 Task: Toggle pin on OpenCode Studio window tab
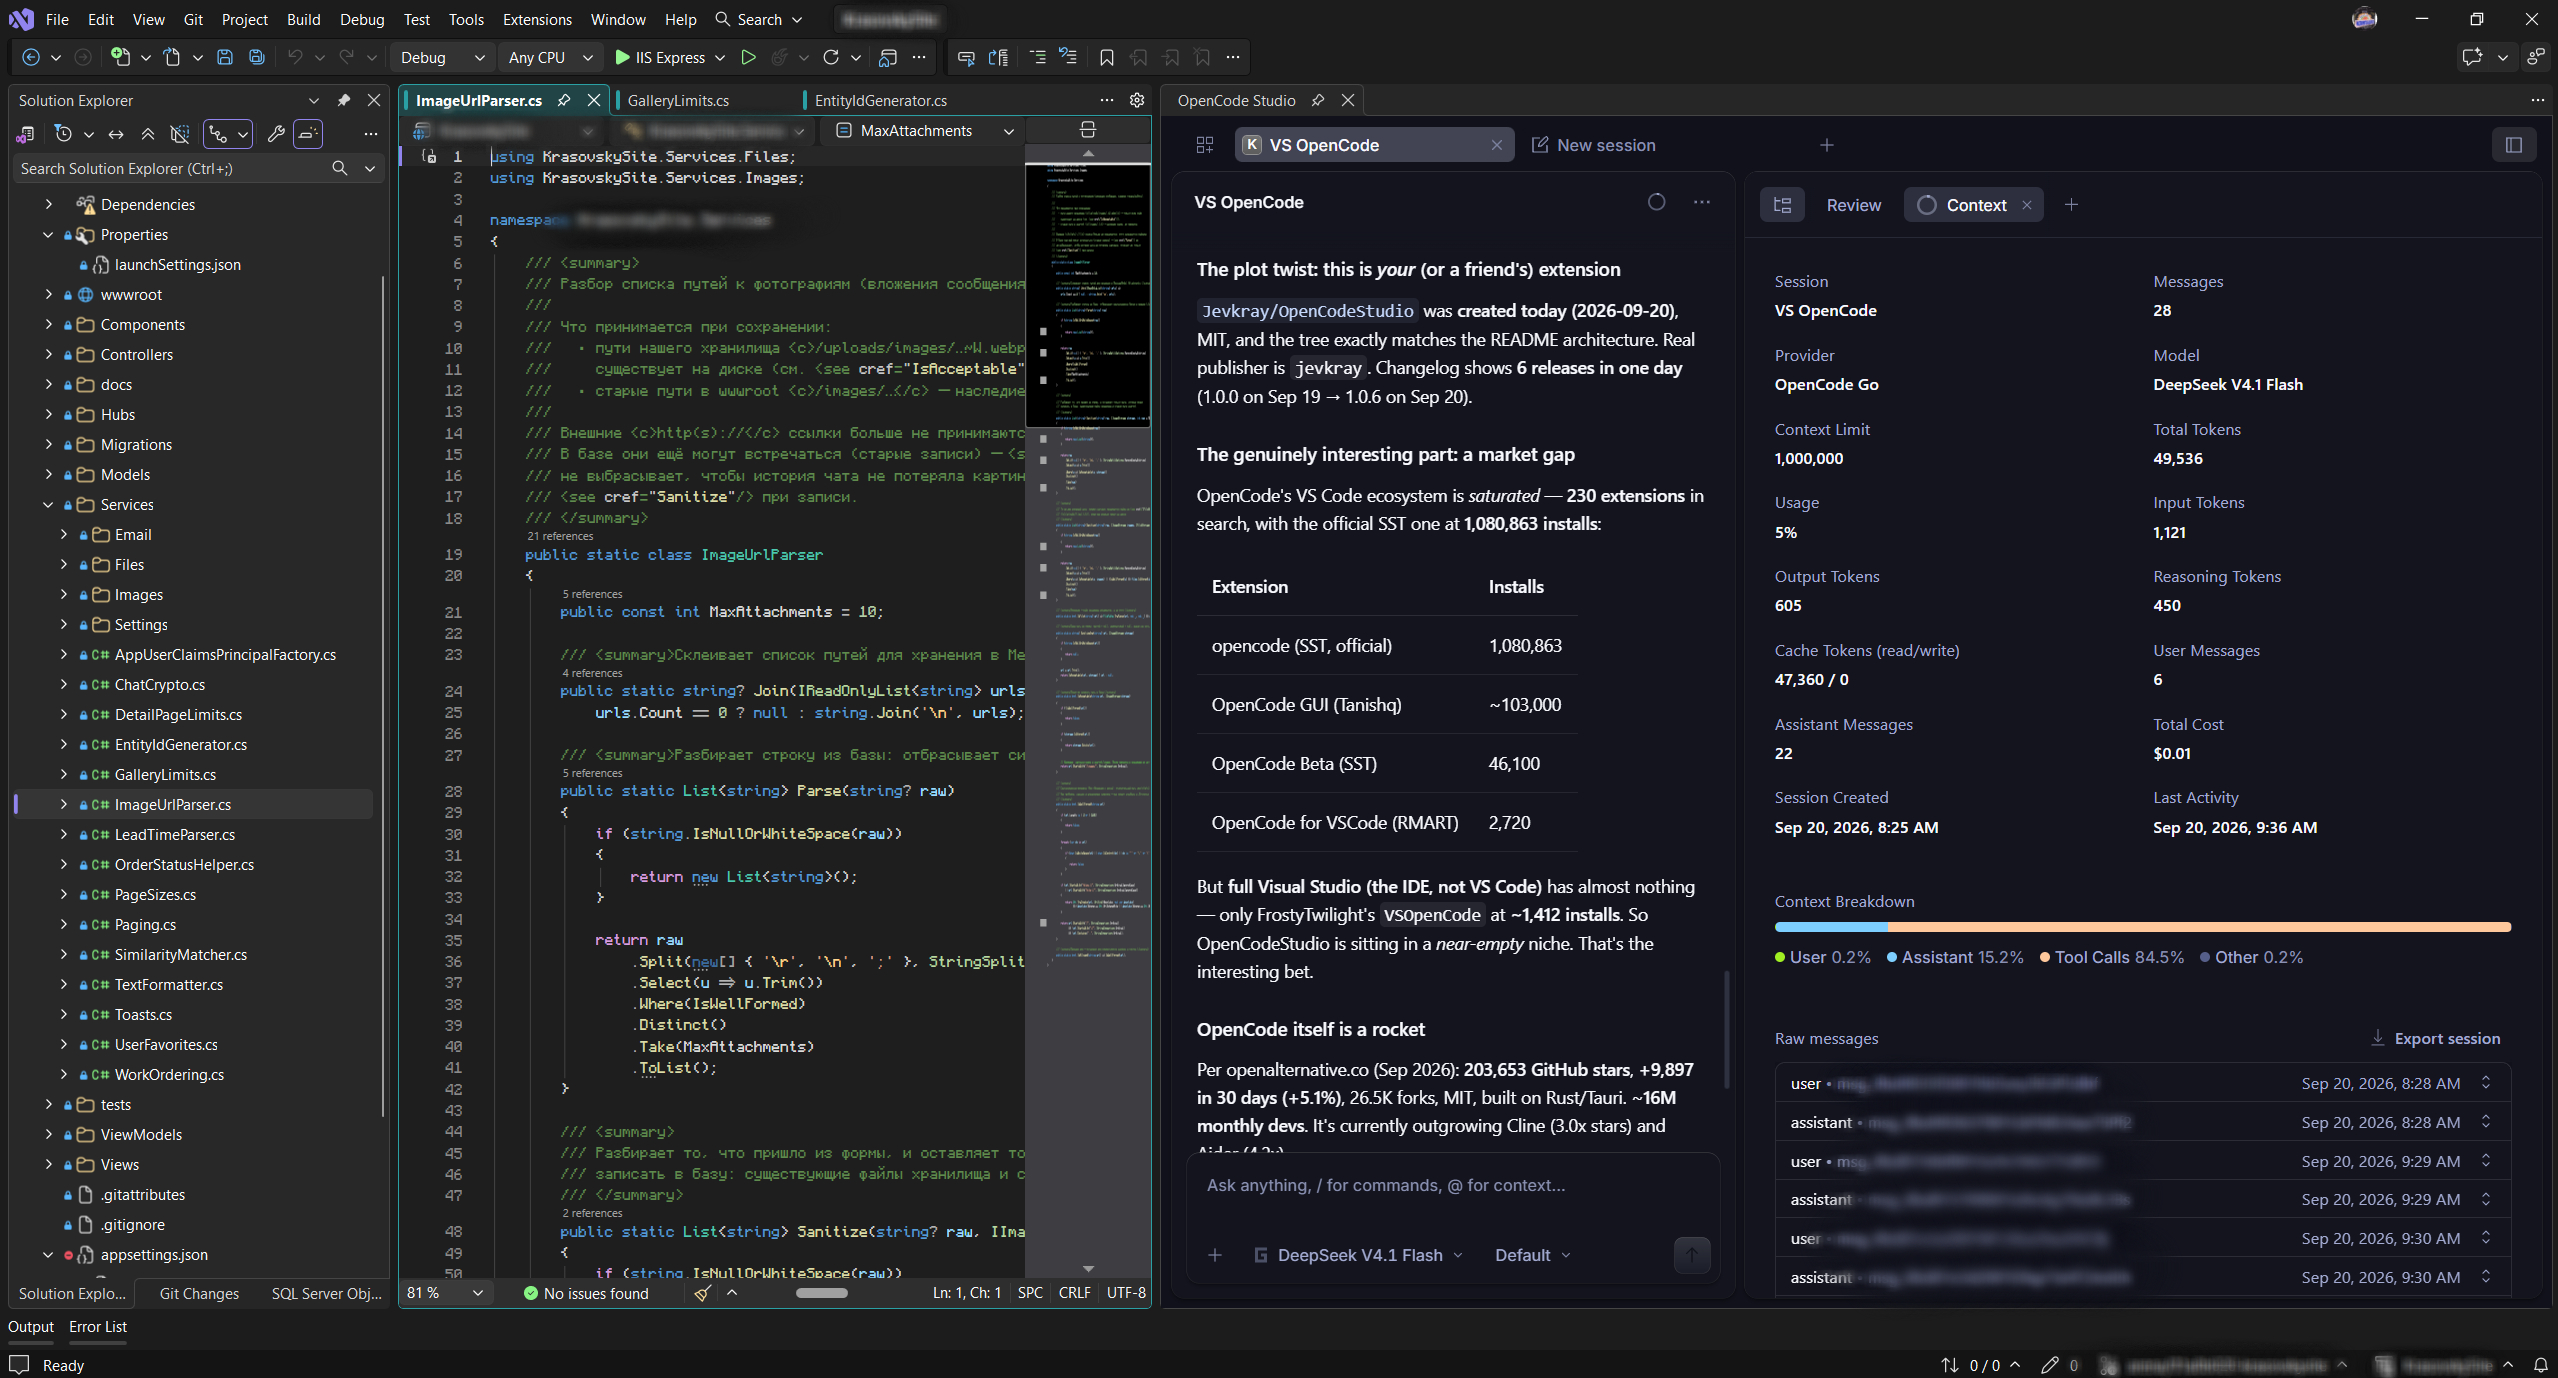coord(1318,100)
